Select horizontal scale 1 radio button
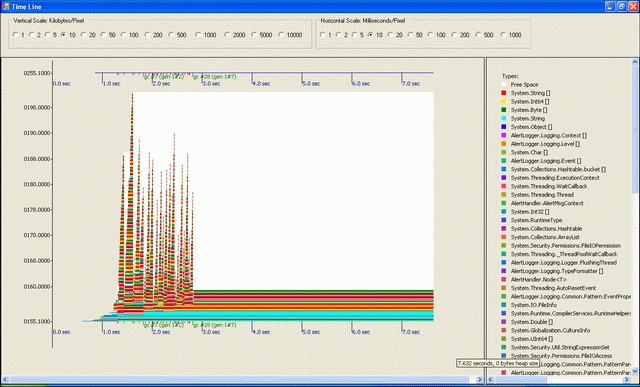 tap(326, 35)
